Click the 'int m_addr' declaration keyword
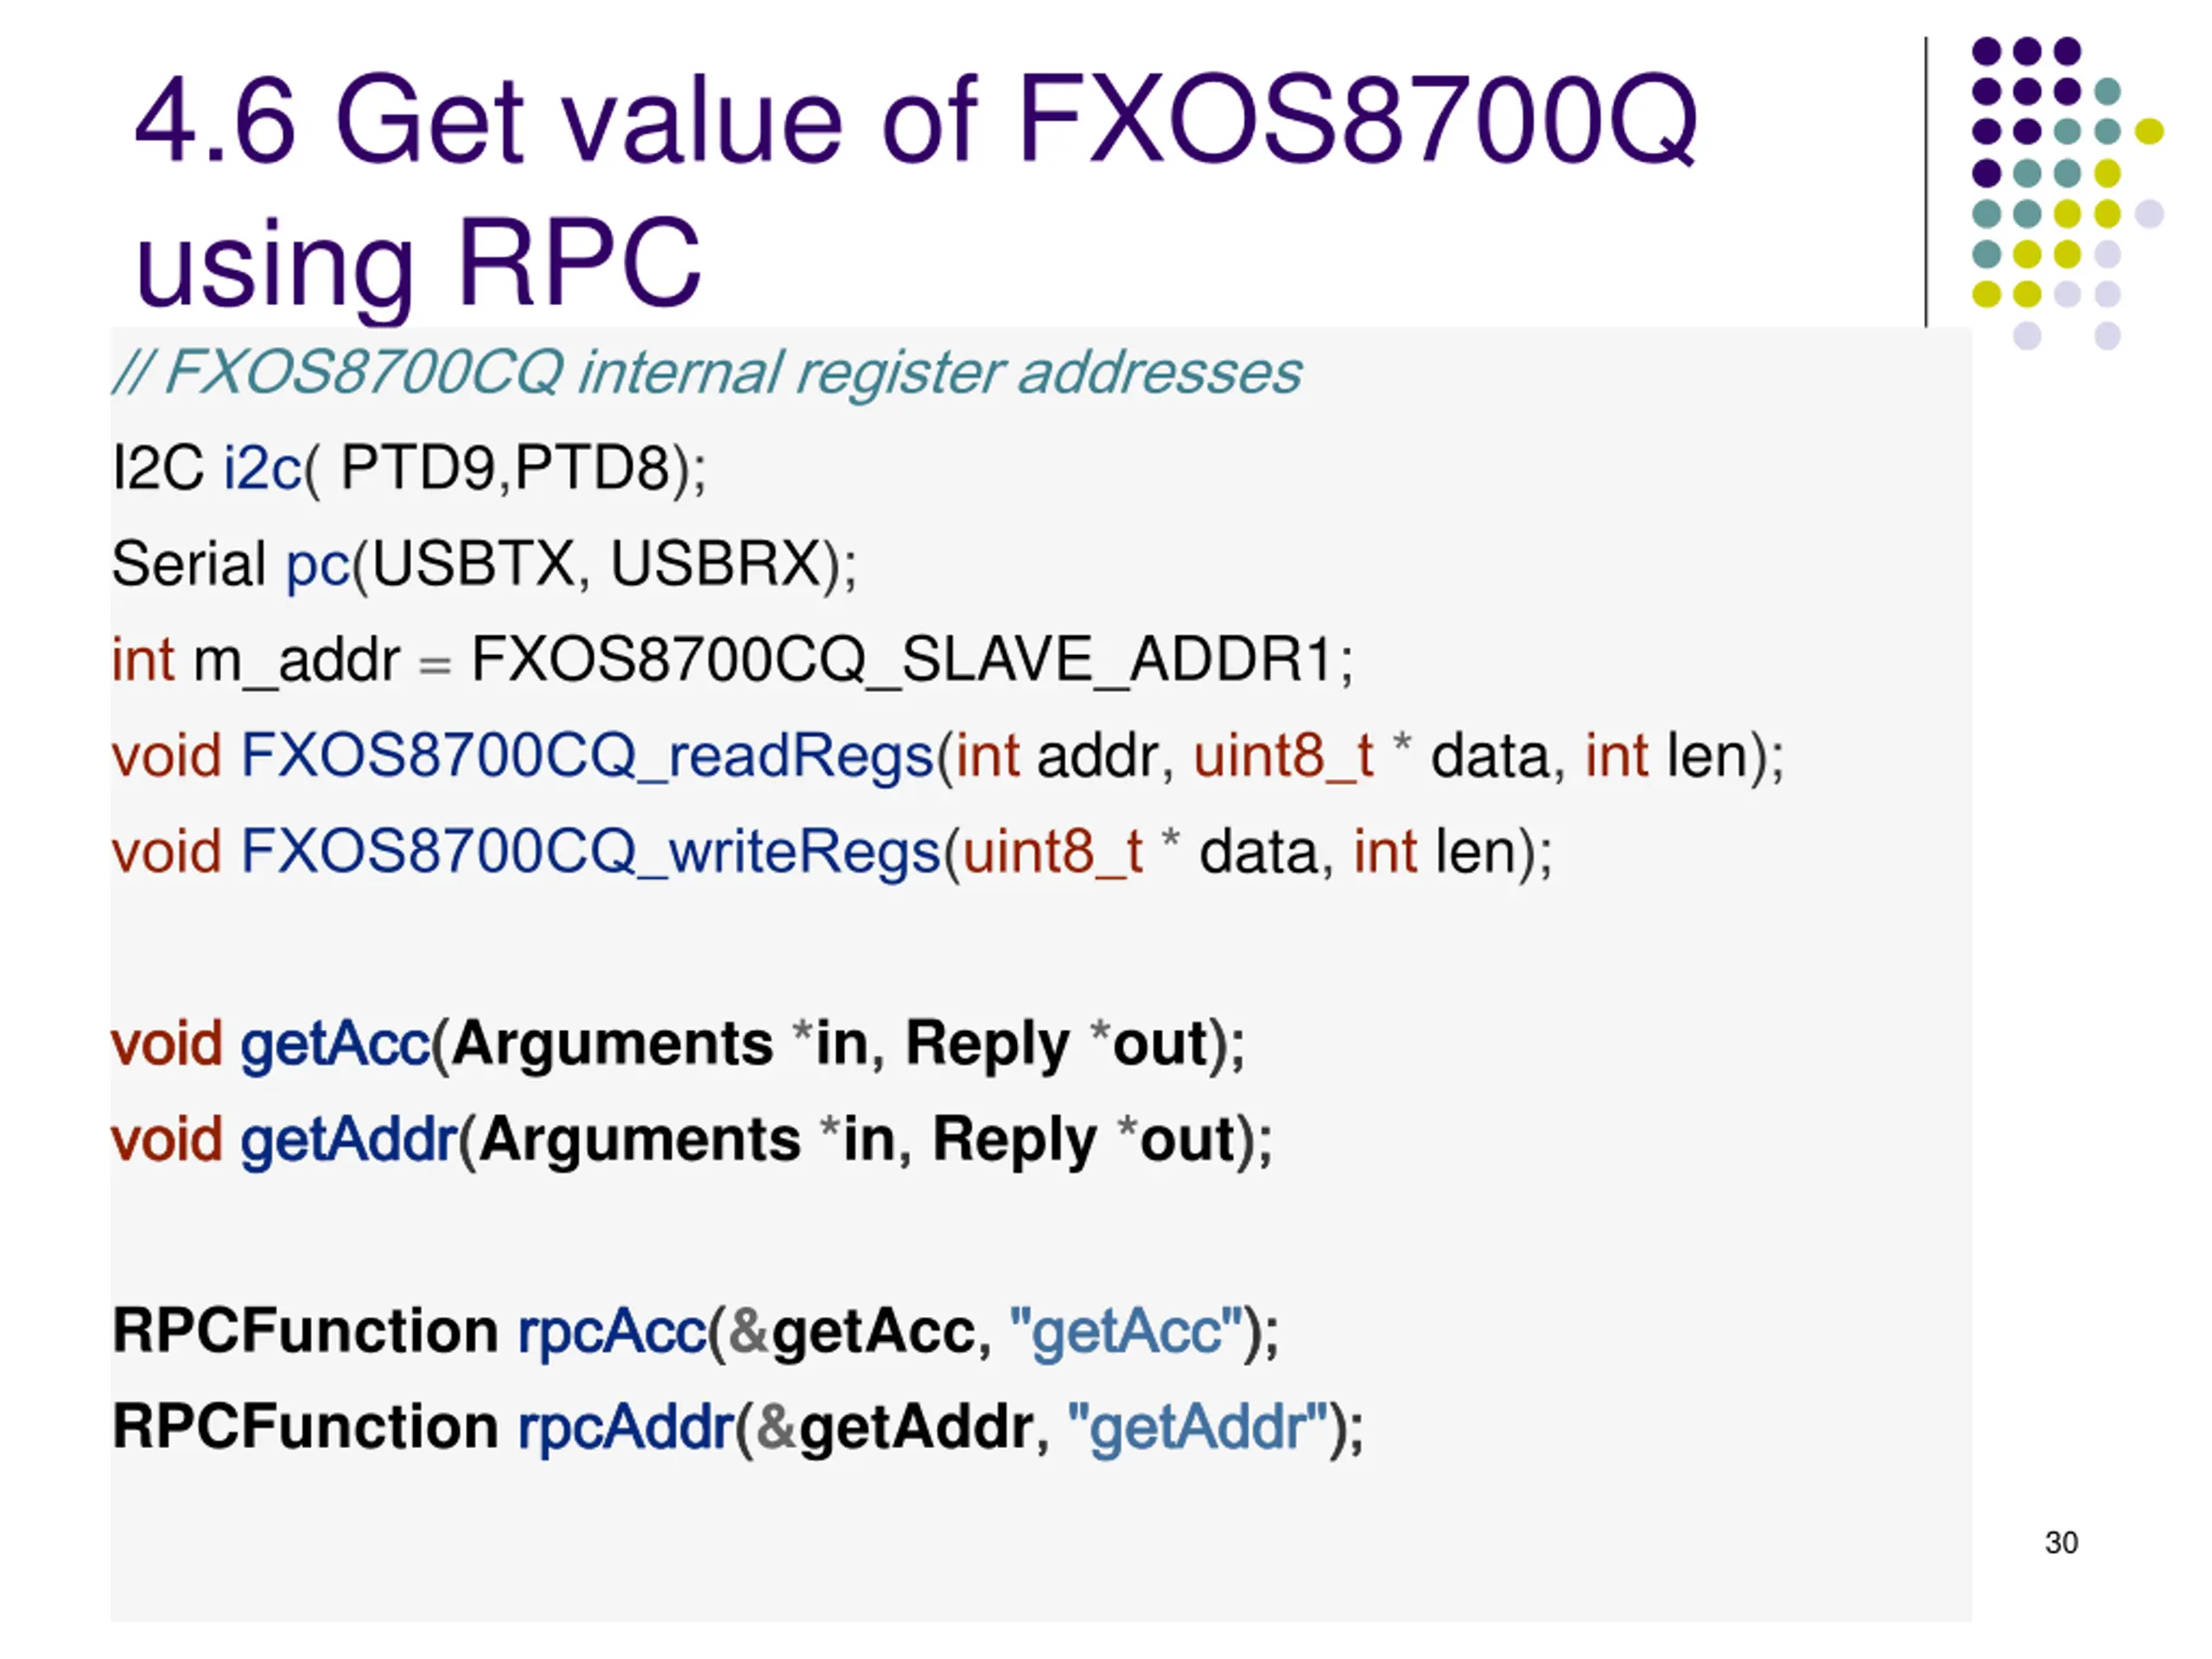Image resolution: width=2212 pixels, height=1659 pixels. point(143,660)
